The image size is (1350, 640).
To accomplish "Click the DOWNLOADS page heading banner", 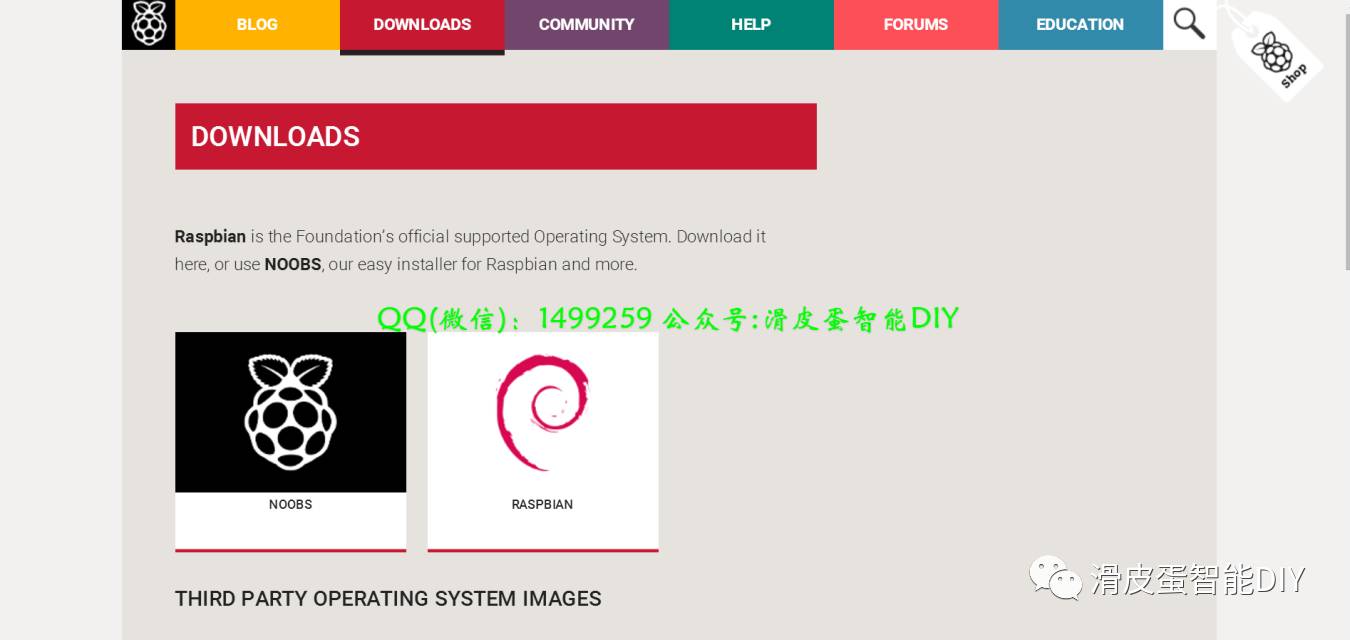I will [x=496, y=136].
